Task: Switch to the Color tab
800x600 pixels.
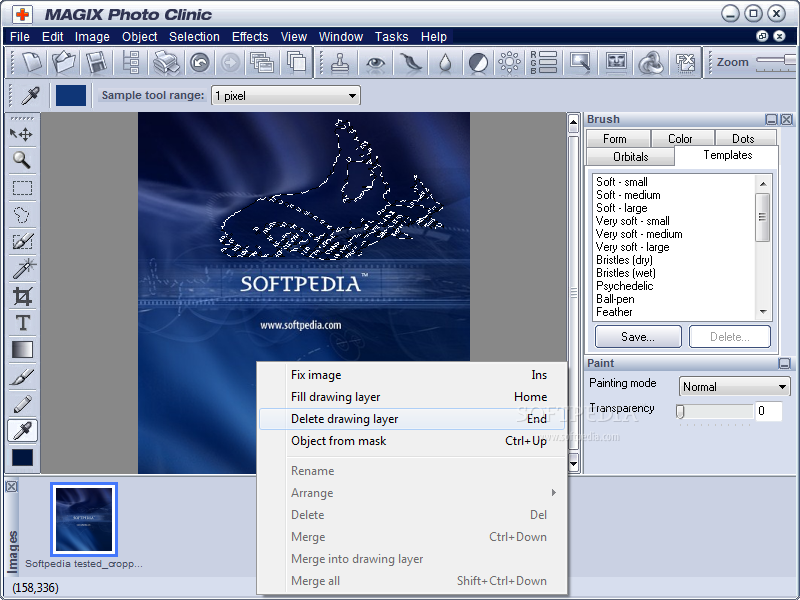Action: [683, 139]
